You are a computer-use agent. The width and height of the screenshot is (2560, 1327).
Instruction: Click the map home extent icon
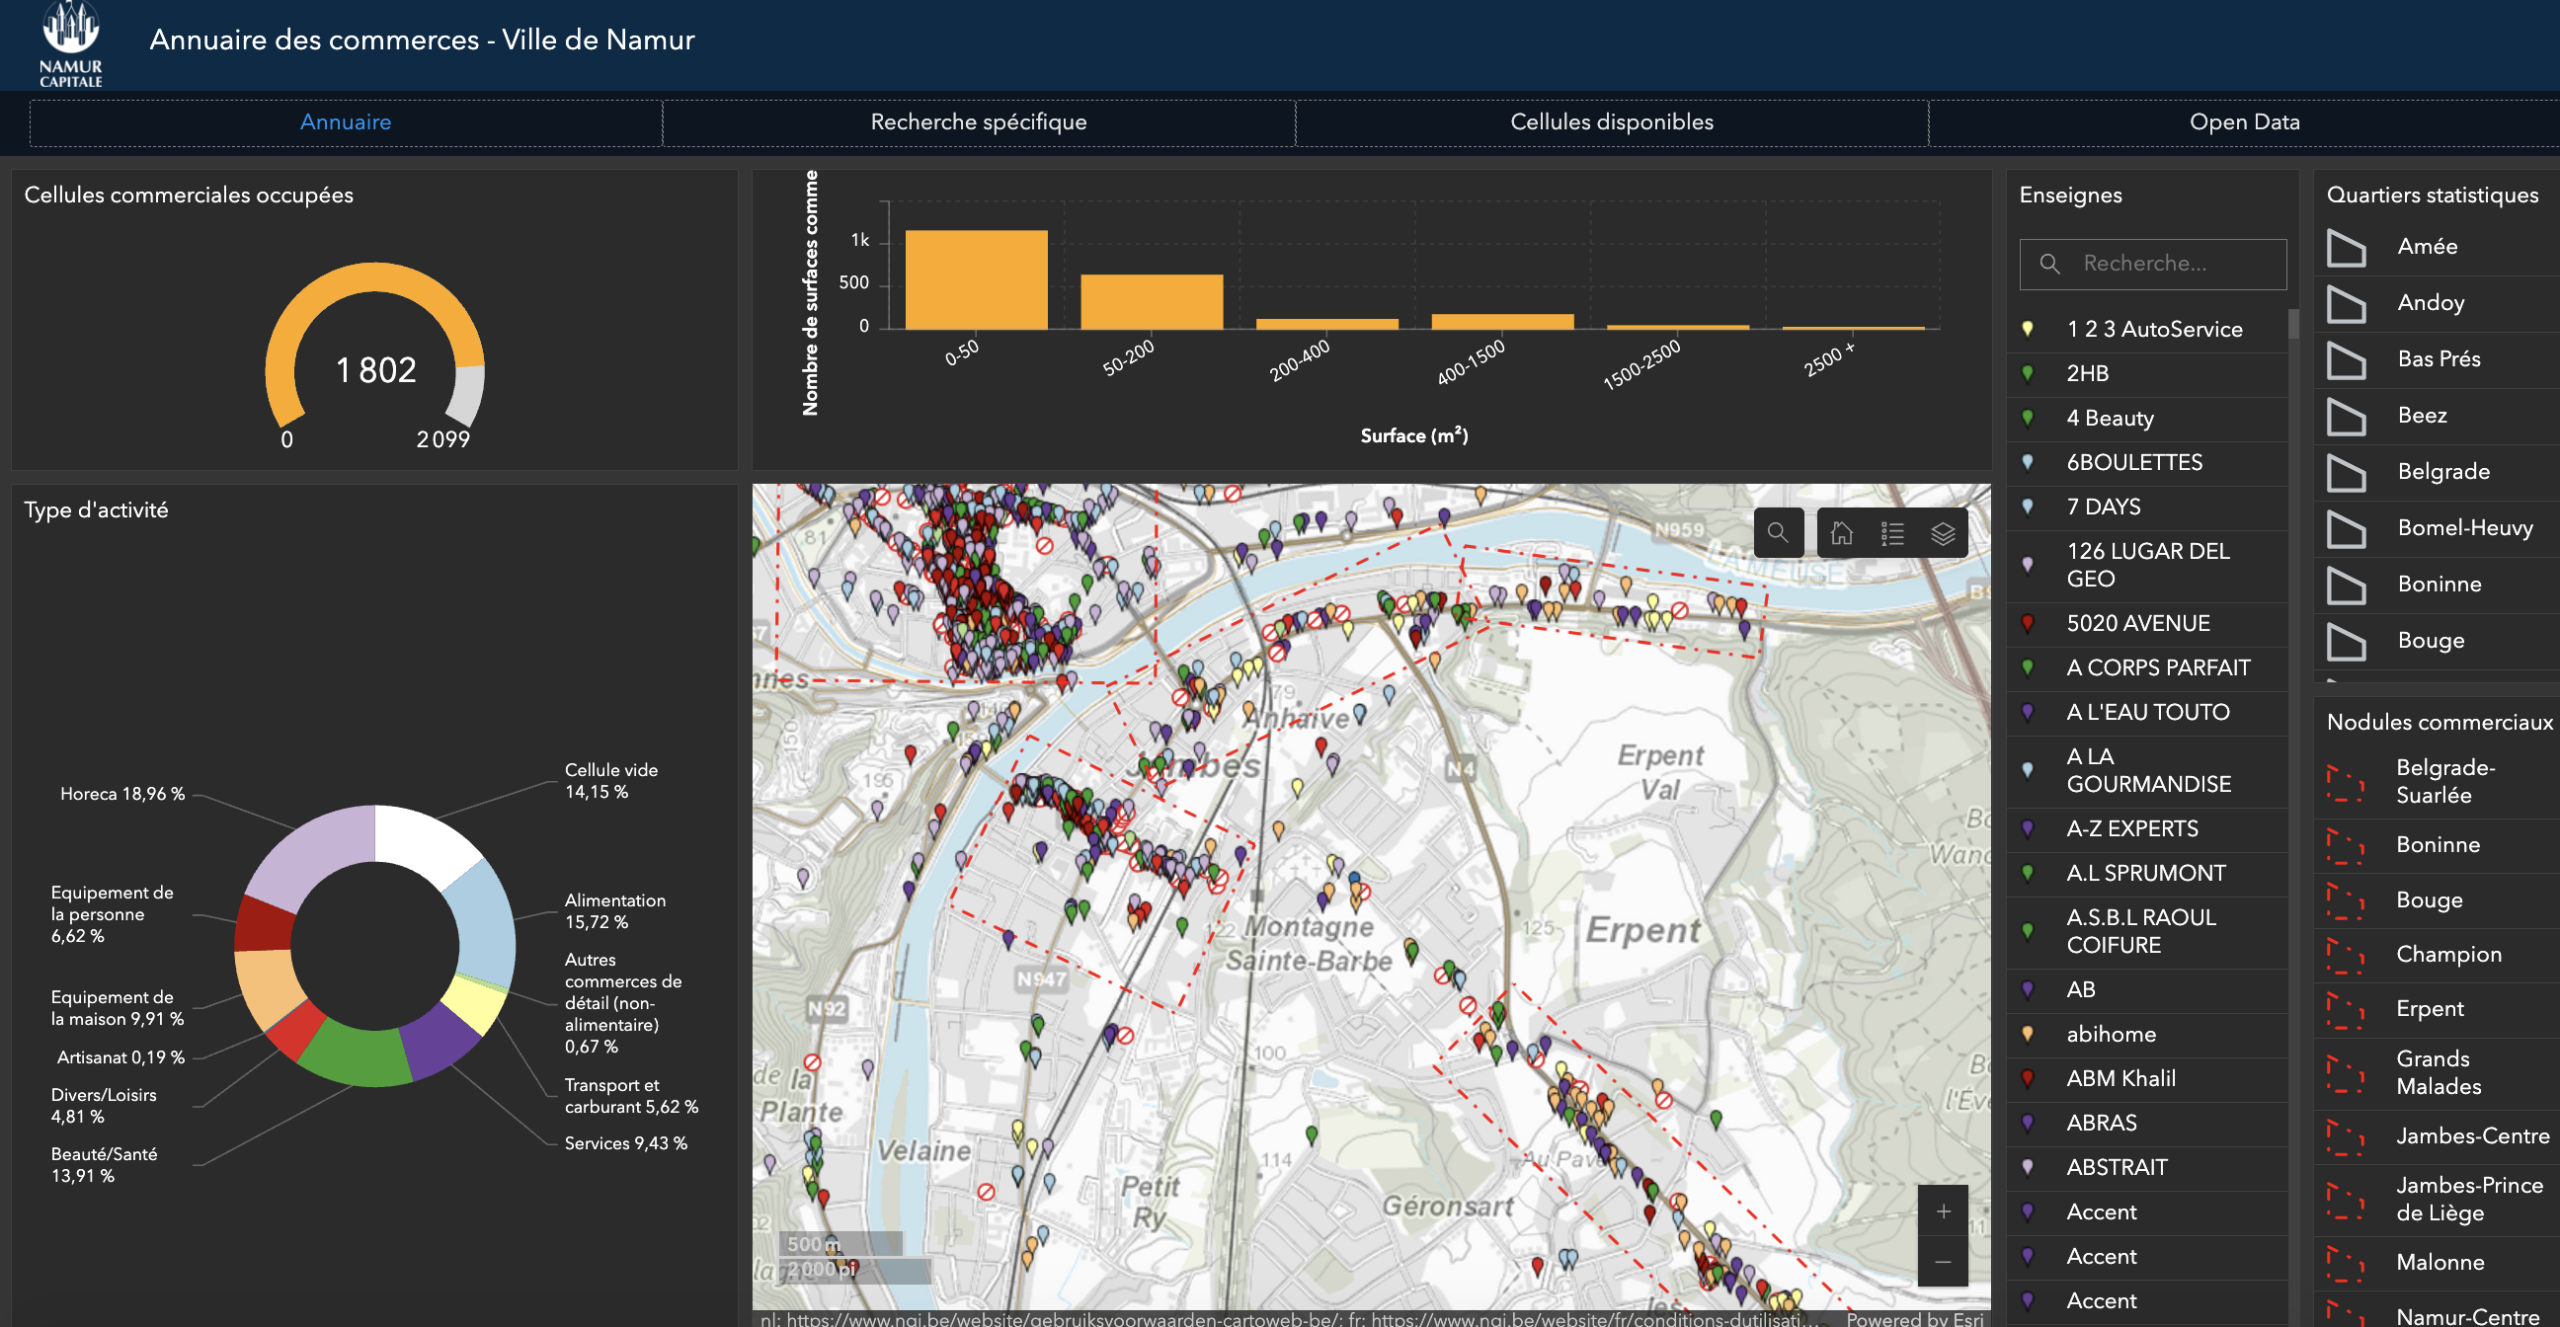(x=1841, y=533)
